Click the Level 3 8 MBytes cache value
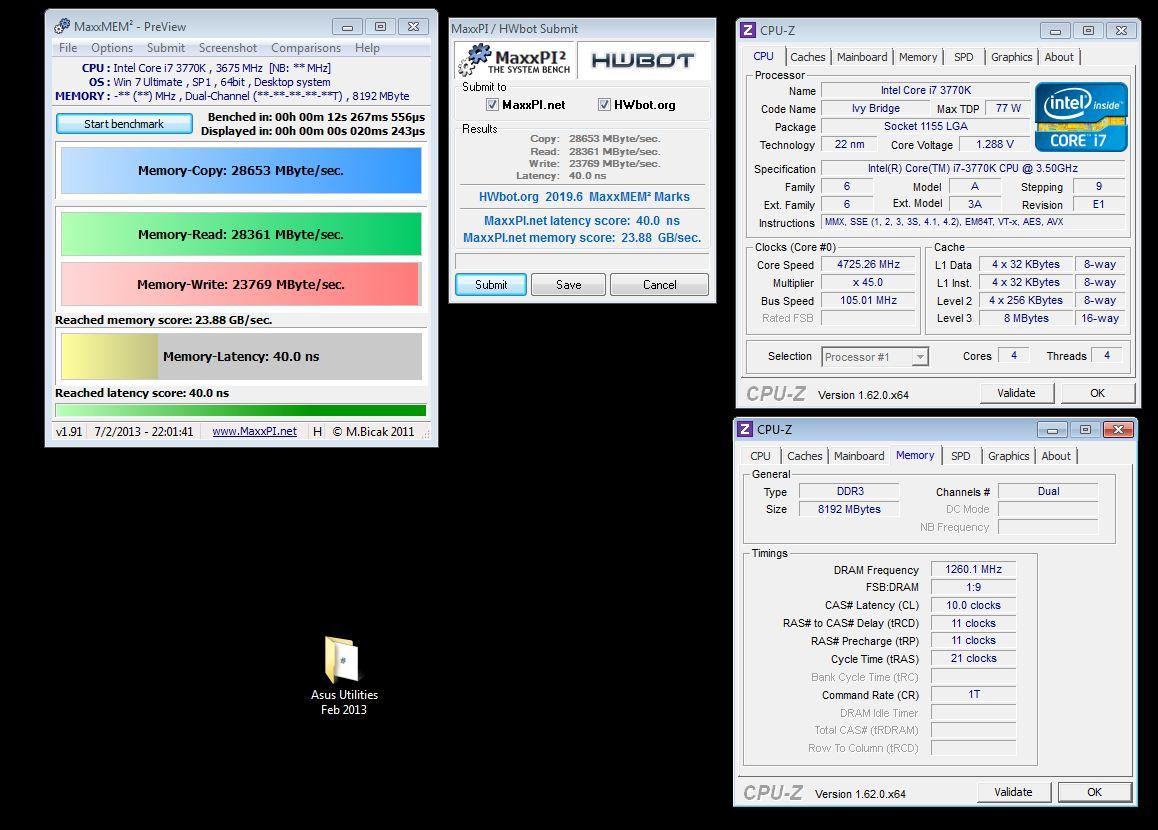 [1026, 318]
